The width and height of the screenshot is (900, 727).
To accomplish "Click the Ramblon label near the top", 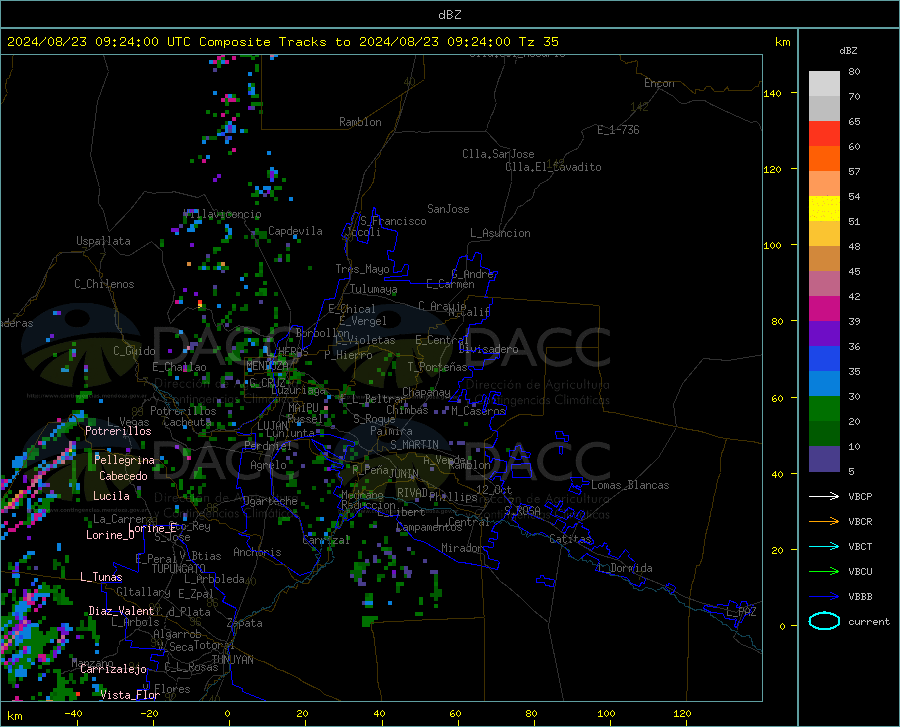I will coord(360,122).
